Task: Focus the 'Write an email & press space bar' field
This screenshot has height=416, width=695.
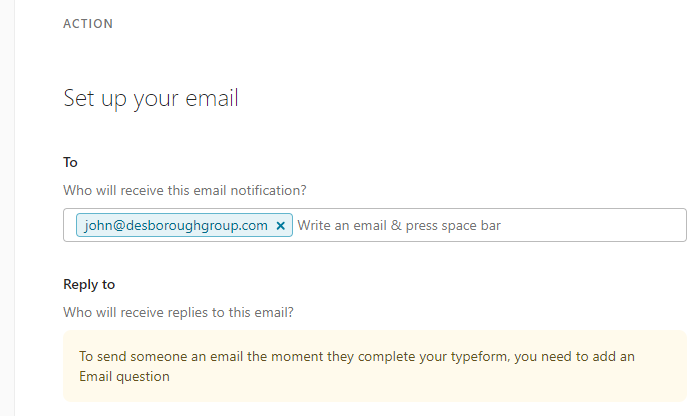Action: (490, 225)
